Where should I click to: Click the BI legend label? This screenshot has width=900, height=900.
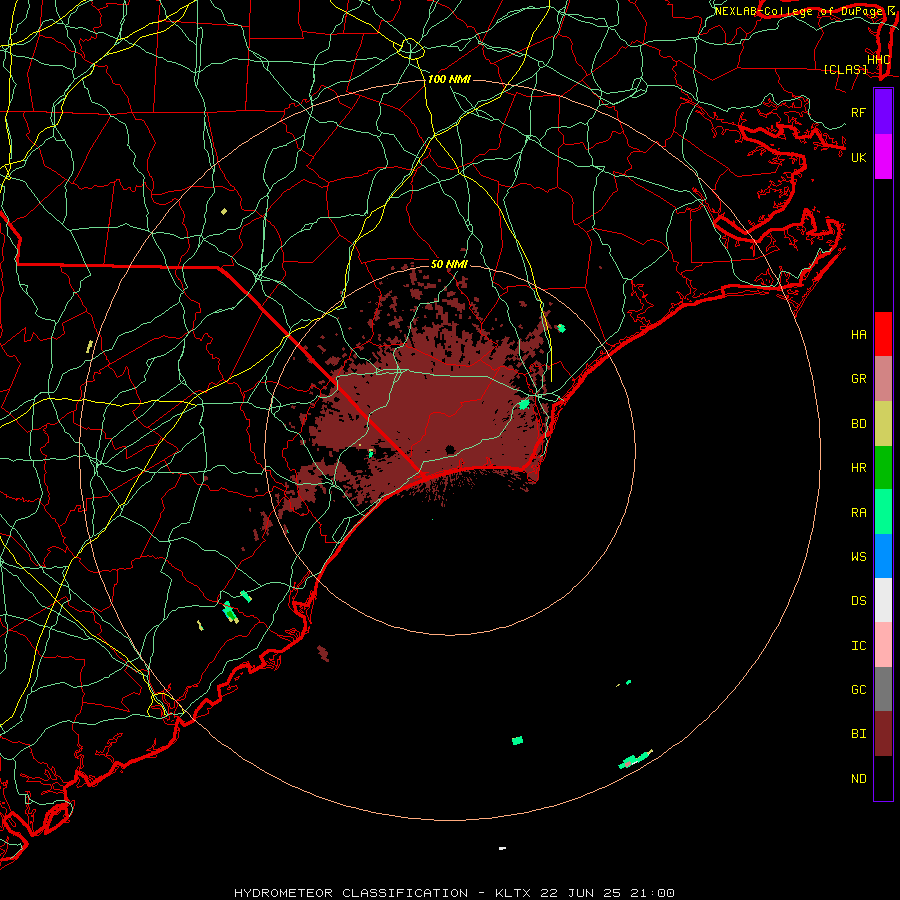point(858,734)
